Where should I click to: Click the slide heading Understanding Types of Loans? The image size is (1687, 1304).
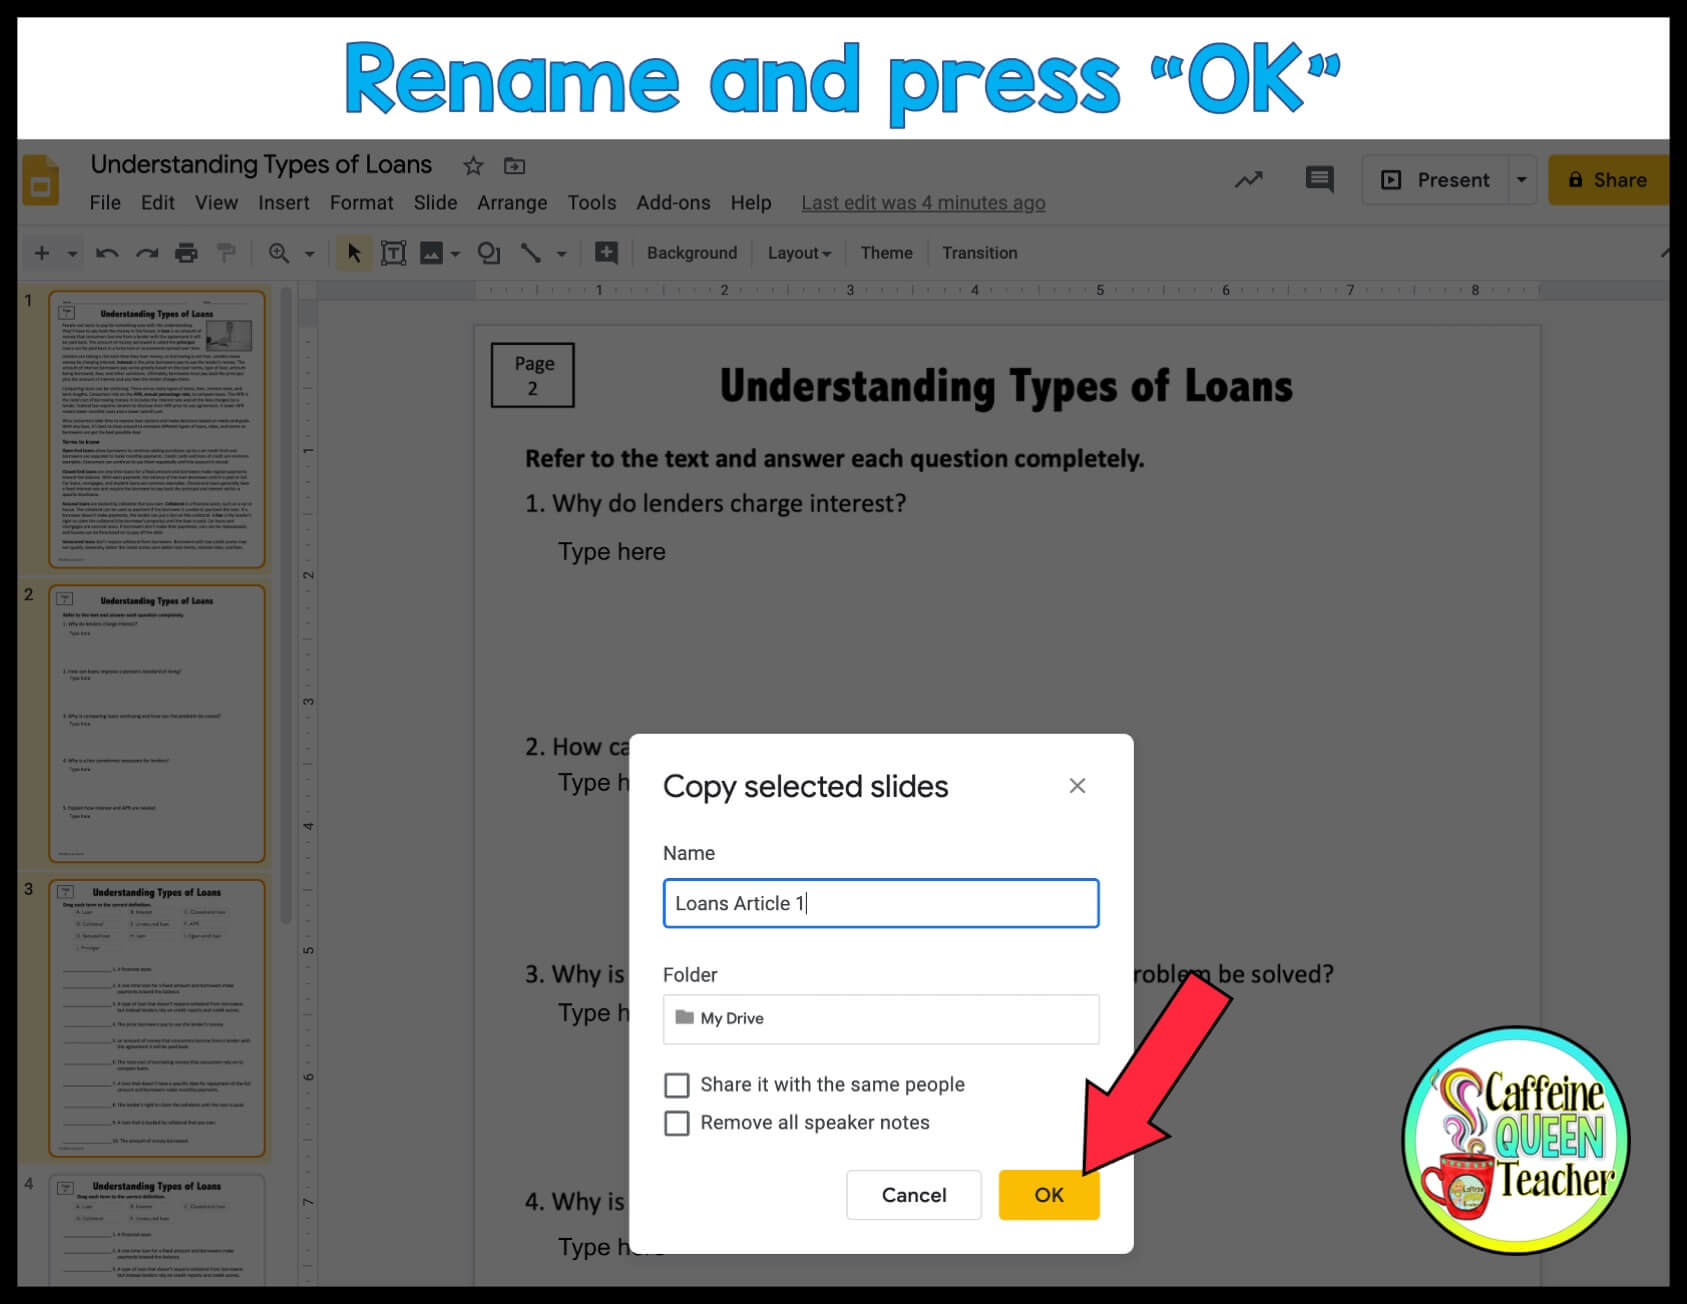1006,387
